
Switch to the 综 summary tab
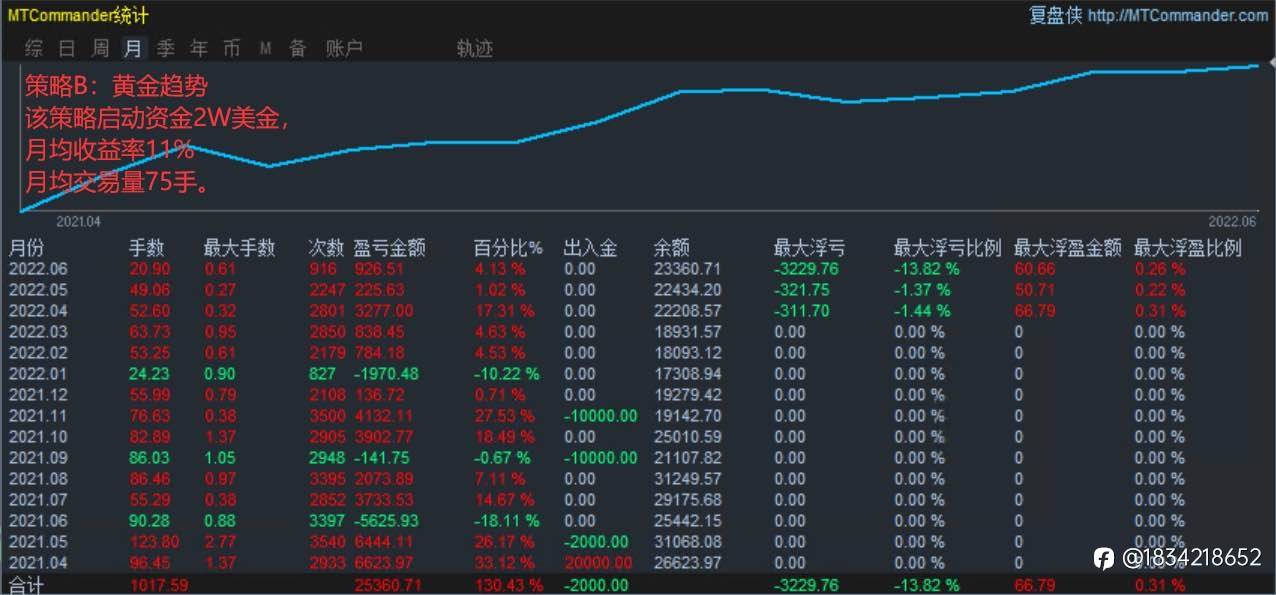click(x=34, y=48)
